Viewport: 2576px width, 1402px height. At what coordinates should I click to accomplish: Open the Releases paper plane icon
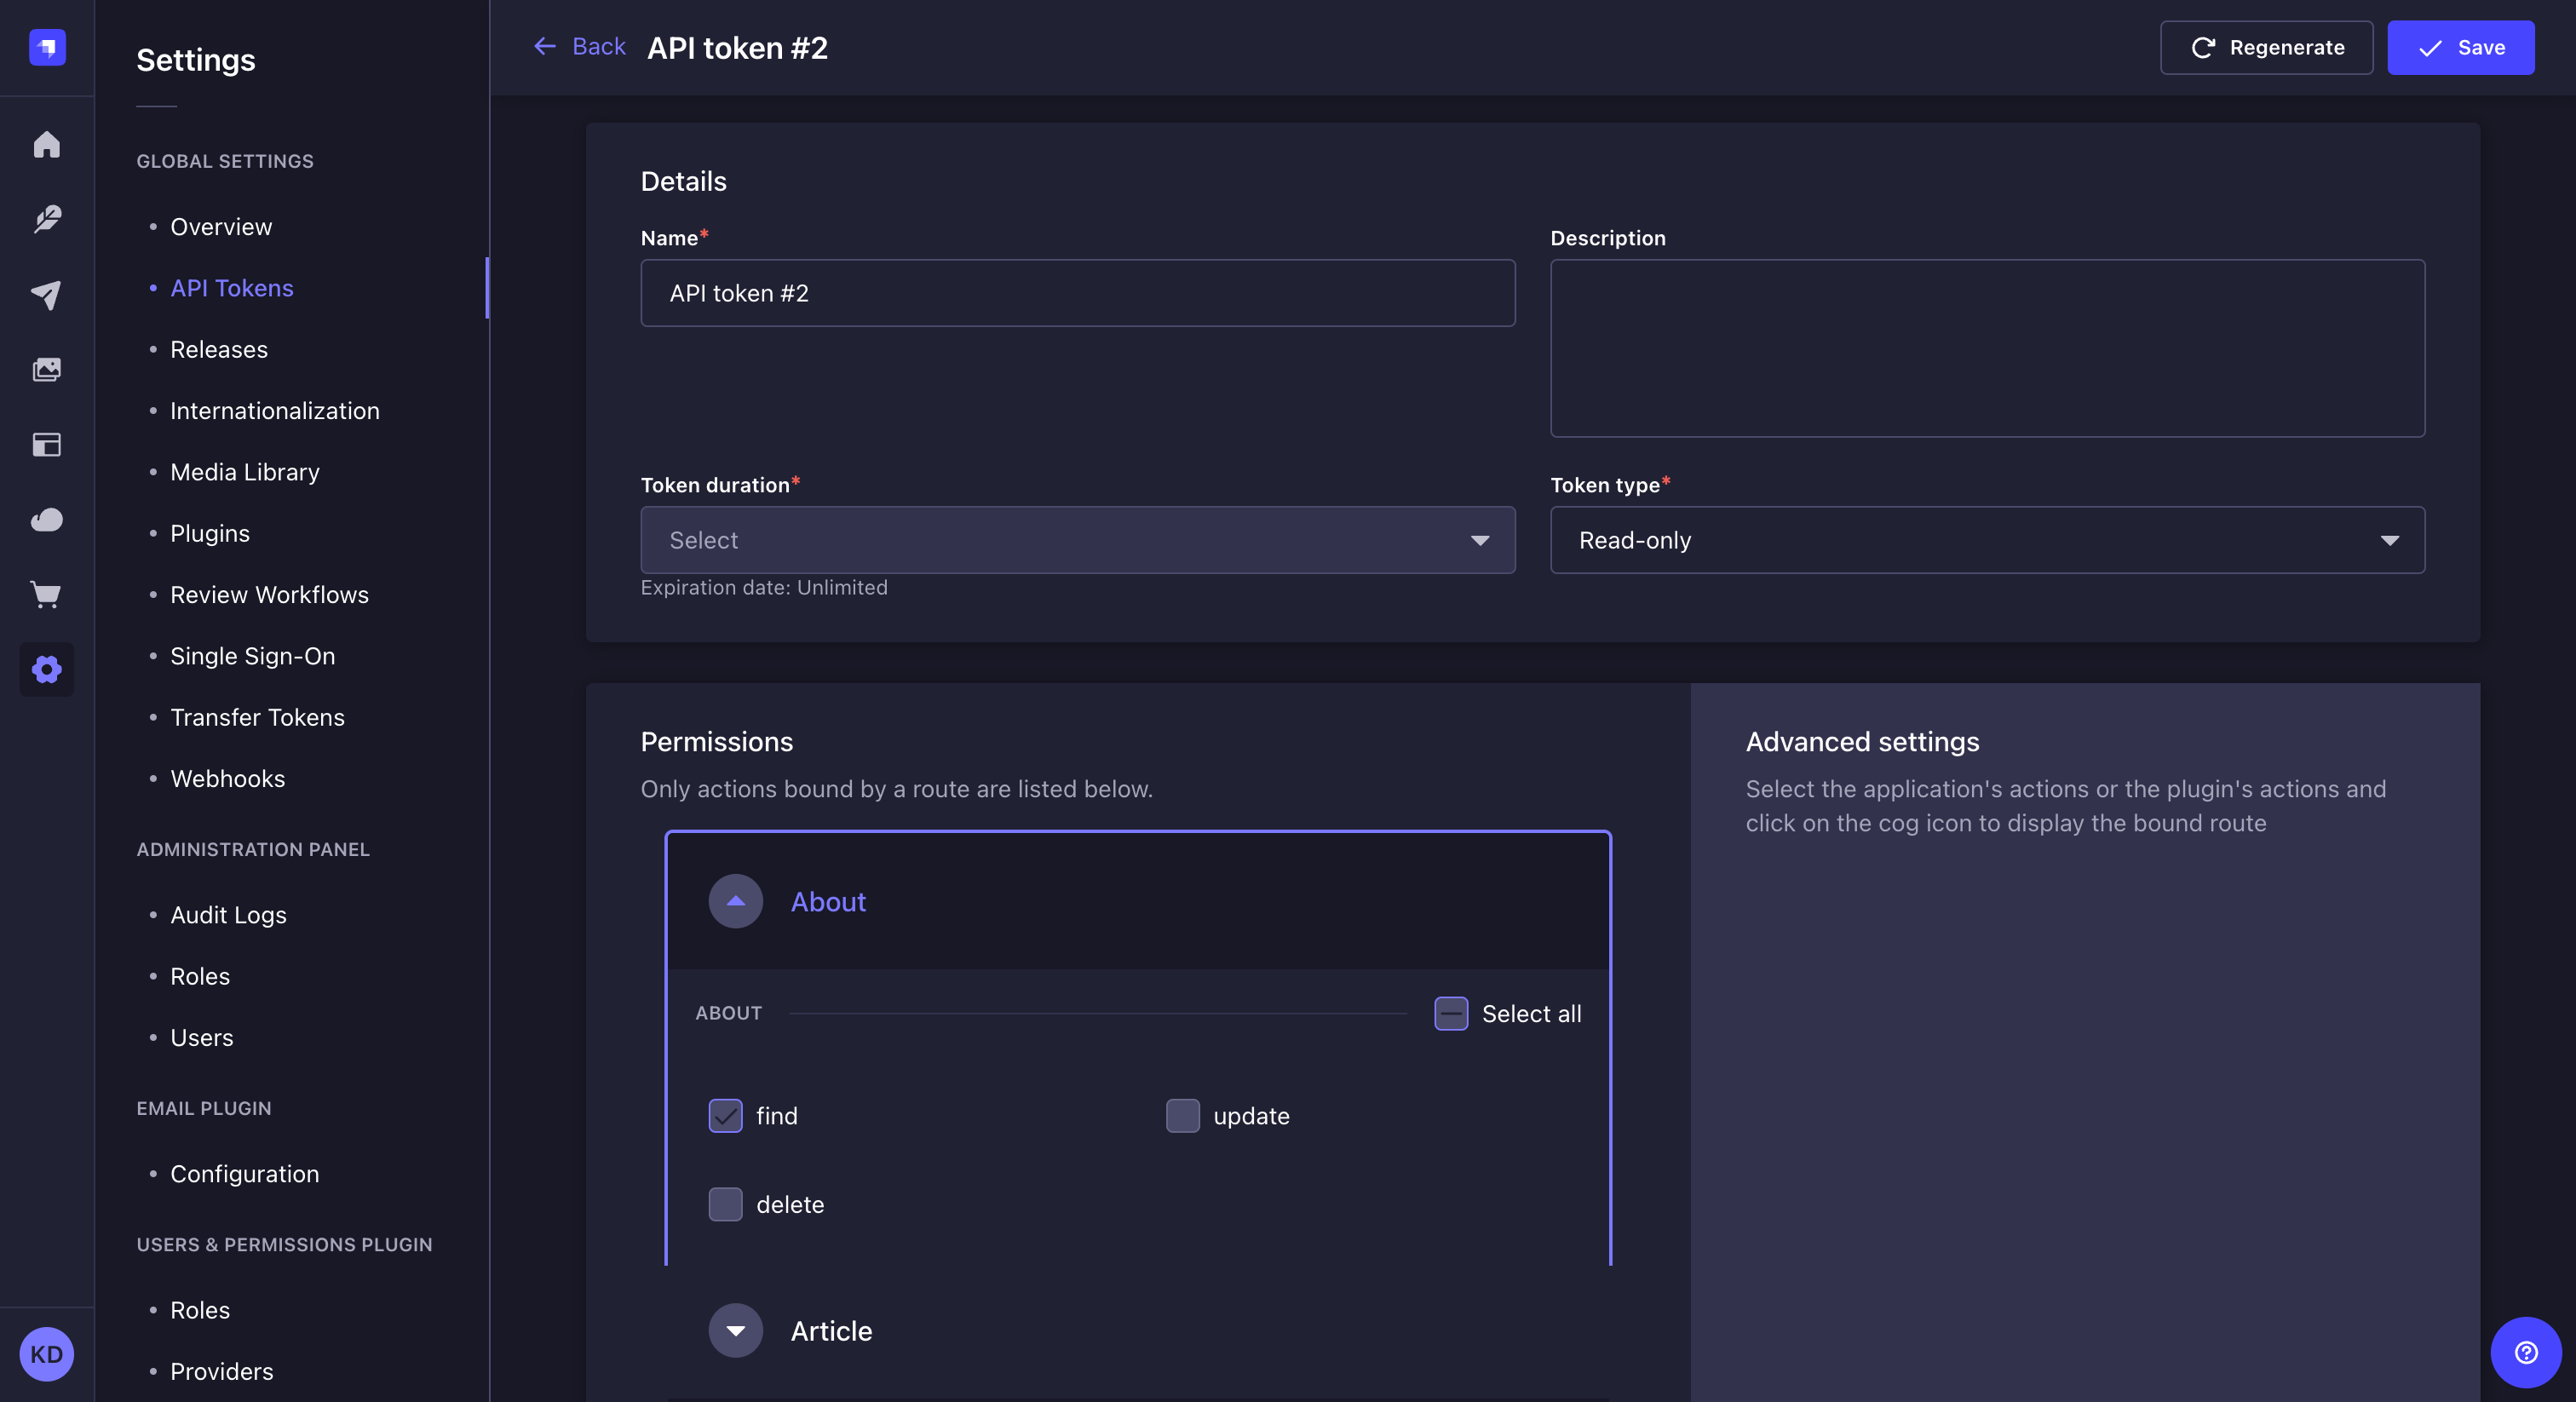pyautogui.click(x=46, y=294)
